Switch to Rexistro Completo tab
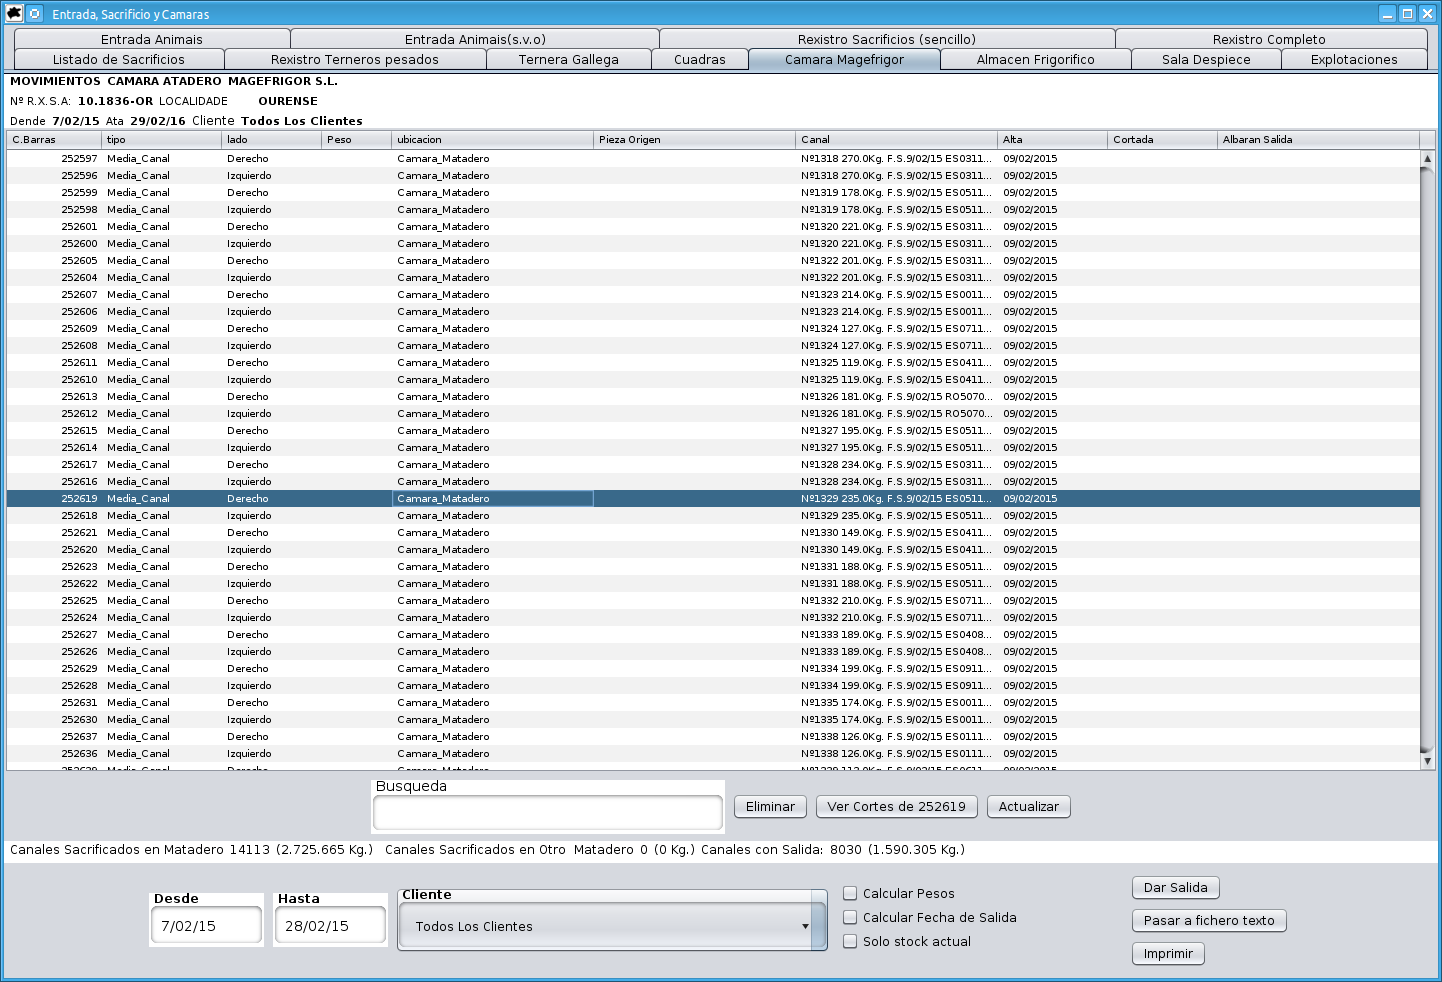This screenshot has width=1442, height=982. pos(1269,39)
